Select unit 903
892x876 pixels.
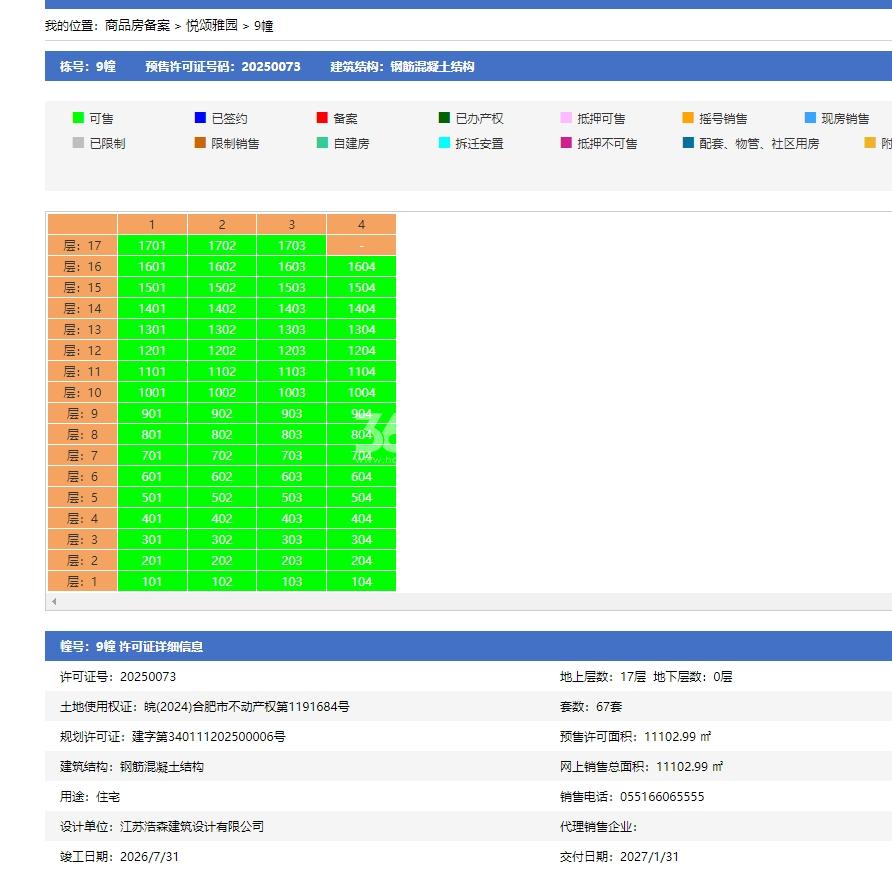point(292,414)
